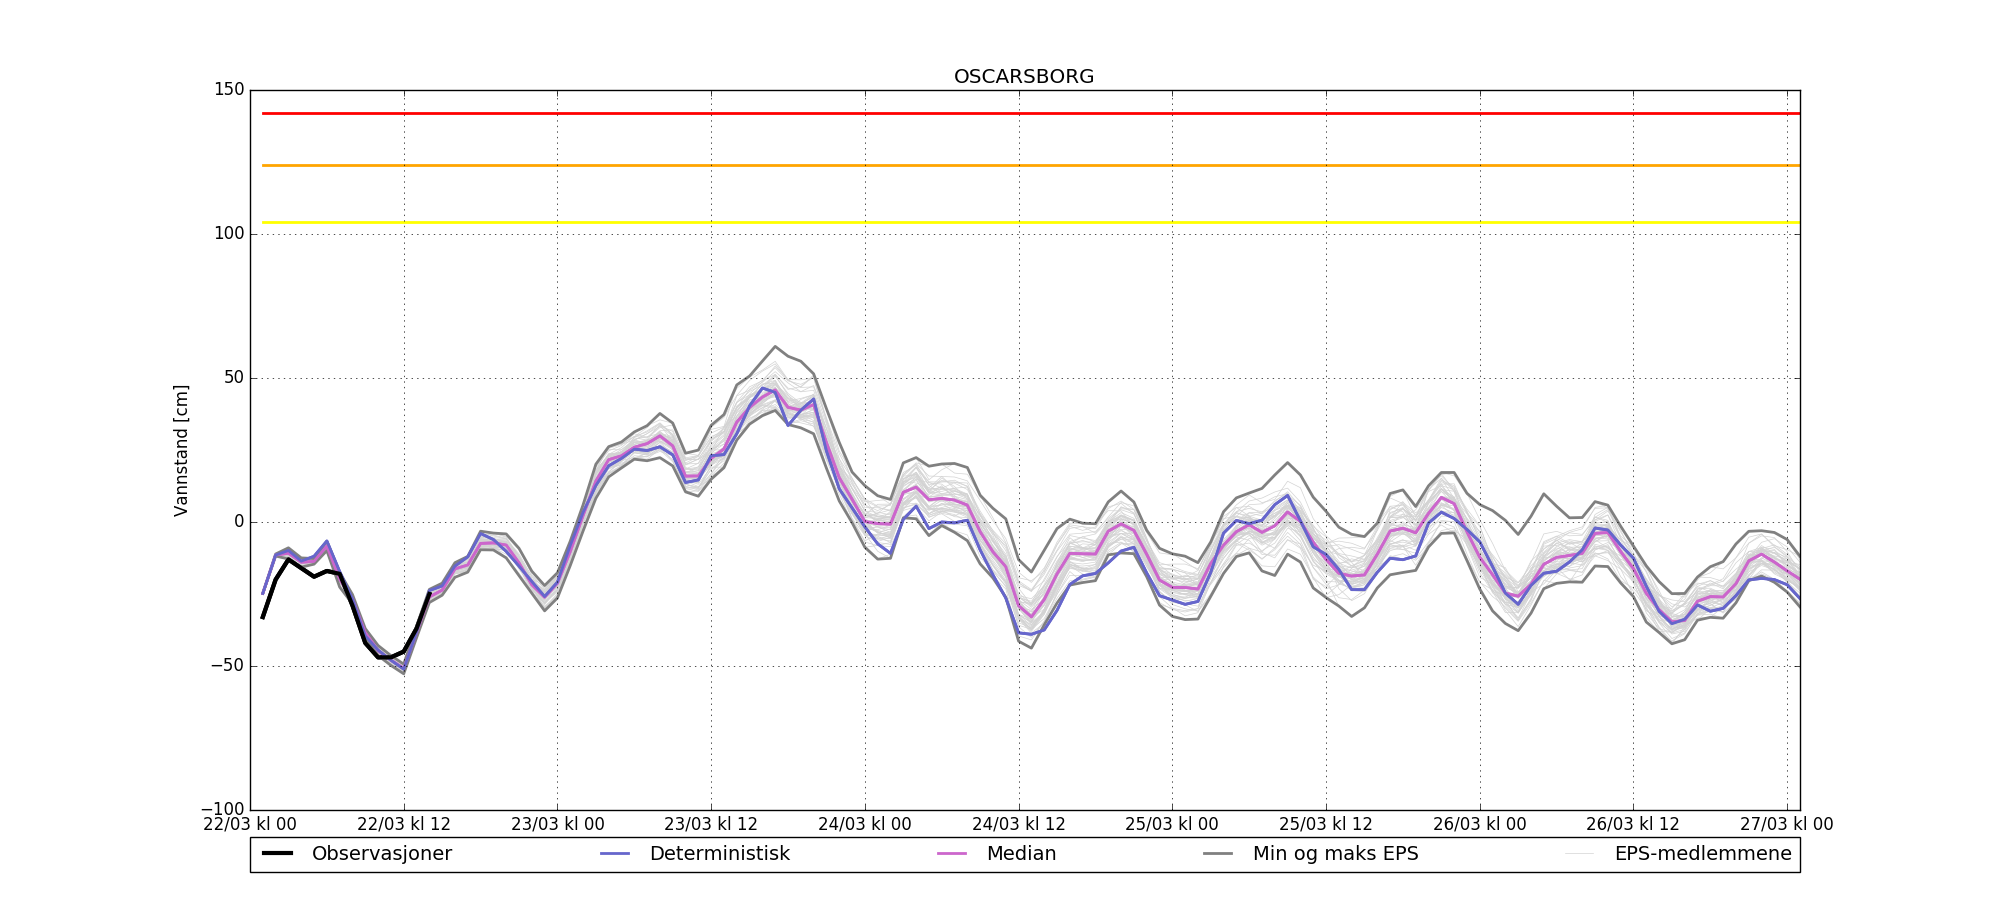Viewport: 2000px width, 900px height.
Task: Select the Observasjoner legend label
Action: click(x=381, y=854)
